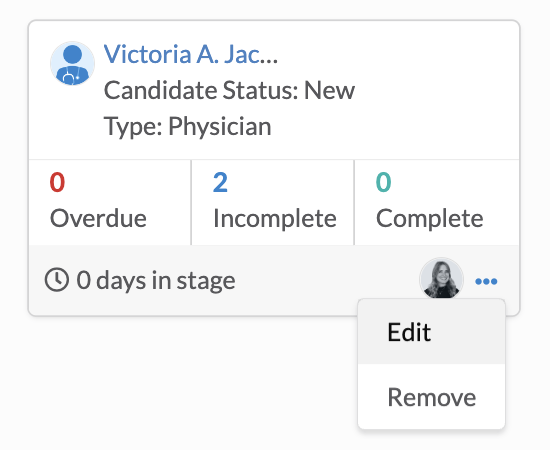Select the Overdue label text
This screenshot has width=550, height=450.
coord(98,218)
